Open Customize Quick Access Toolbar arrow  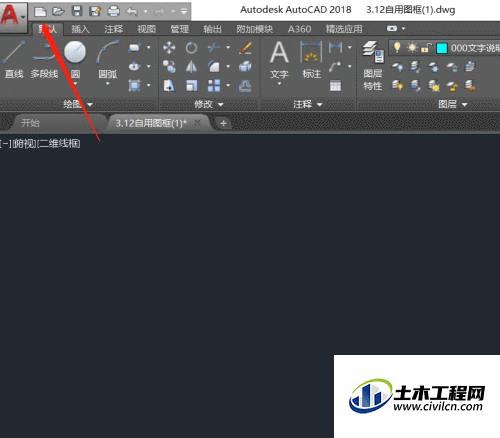(x=184, y=12)
